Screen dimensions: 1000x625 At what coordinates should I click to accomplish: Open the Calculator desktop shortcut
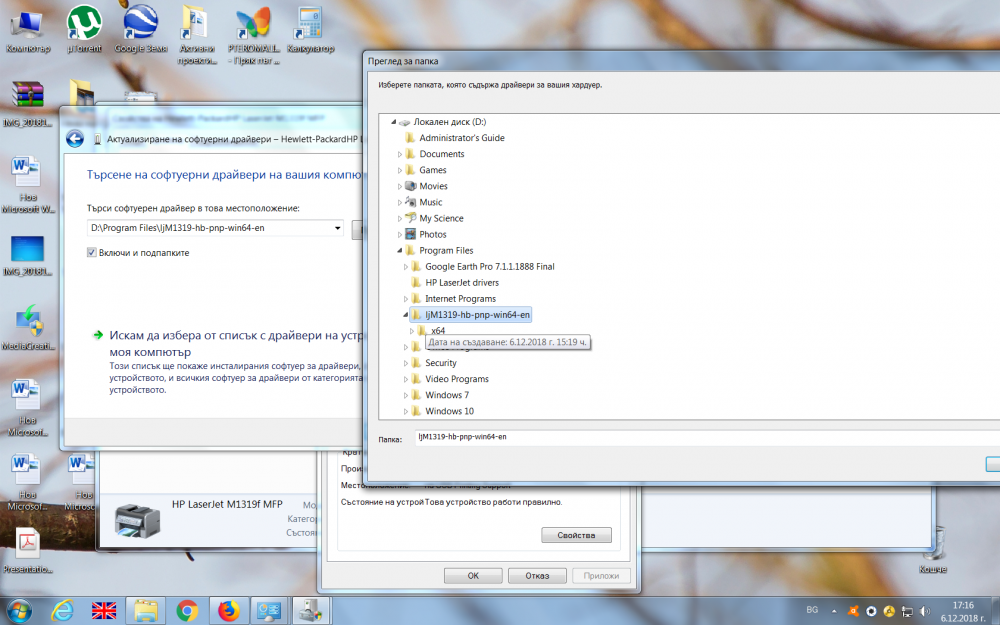click(x=310, y=31)
